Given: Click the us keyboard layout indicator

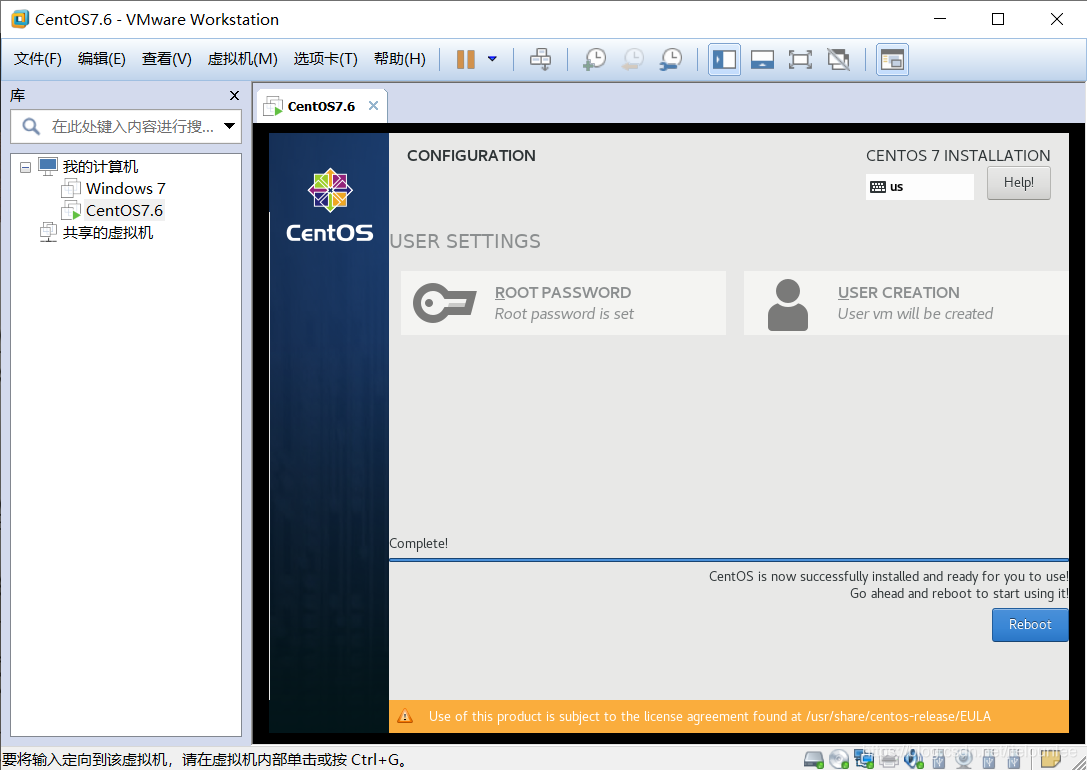Looking at the screenshot, I should 919,186.
